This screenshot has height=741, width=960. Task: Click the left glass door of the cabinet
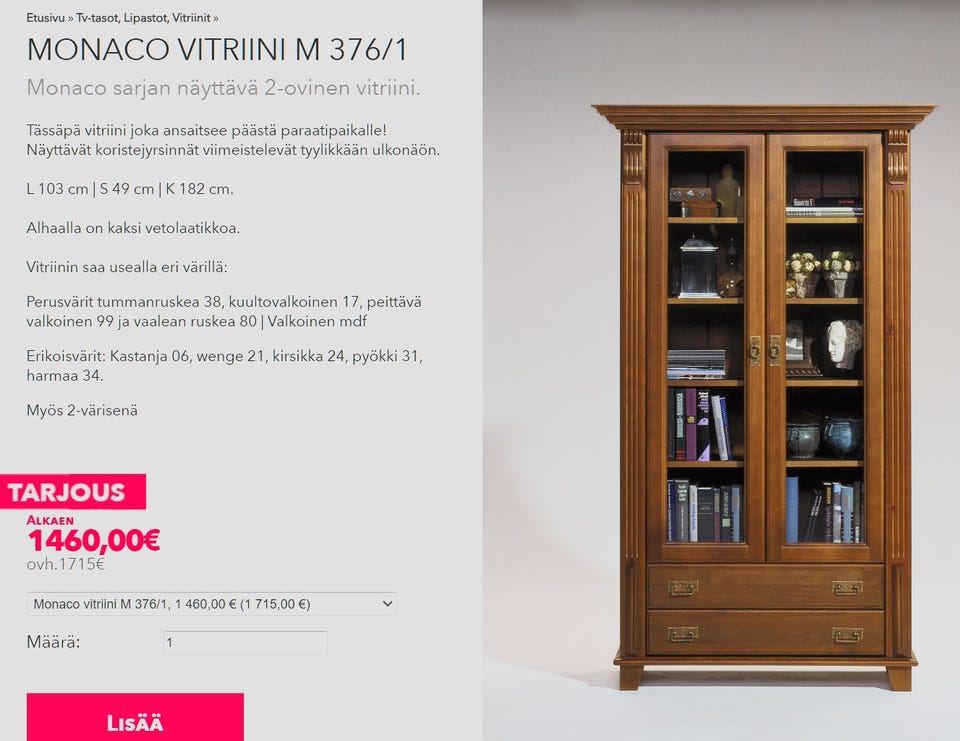tap(705, 347)
